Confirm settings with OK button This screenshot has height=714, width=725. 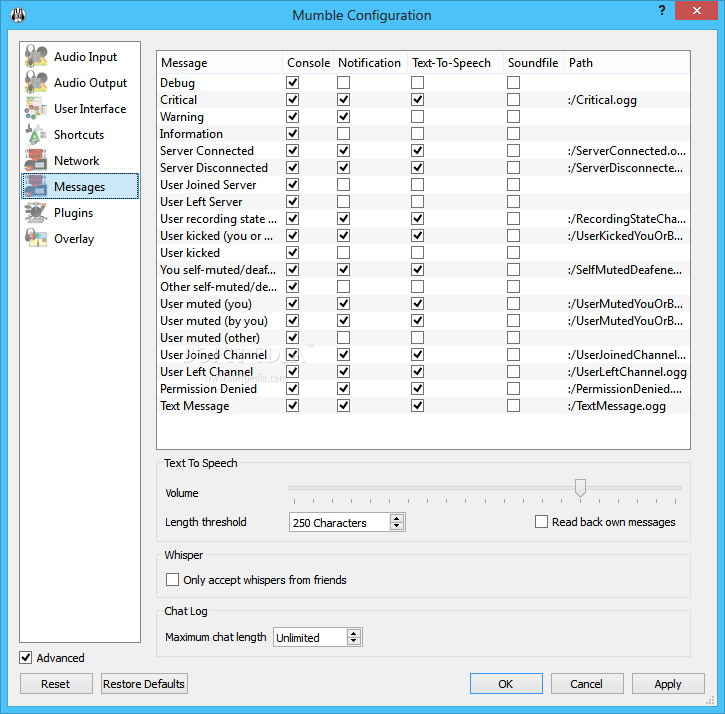tap(506, 683)
